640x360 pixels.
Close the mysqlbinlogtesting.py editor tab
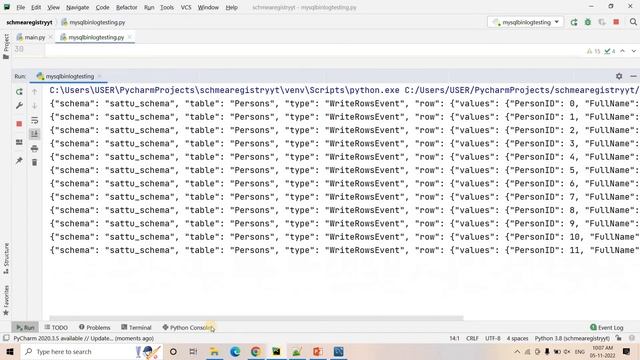(x=129, y=37)
